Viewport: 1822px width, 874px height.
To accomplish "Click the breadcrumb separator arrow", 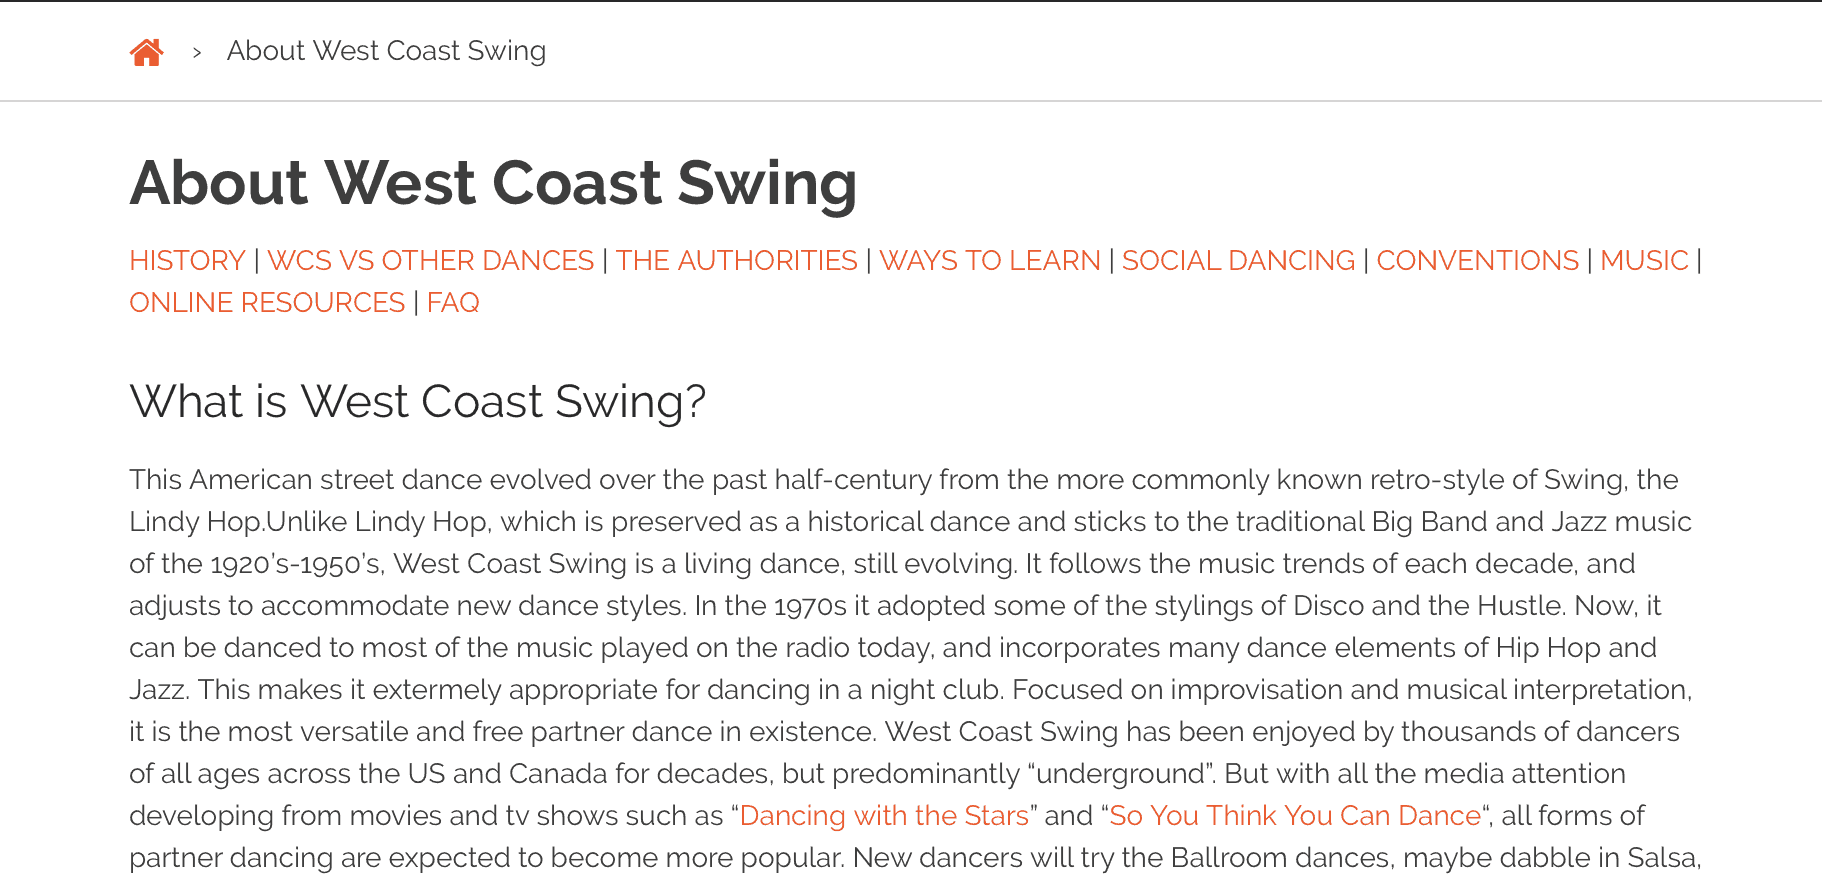I will [197, 52].
